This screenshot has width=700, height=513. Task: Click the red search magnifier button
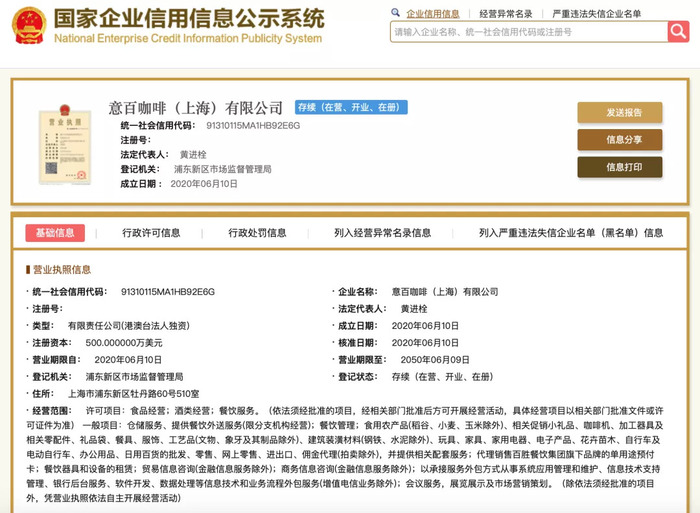678,32
